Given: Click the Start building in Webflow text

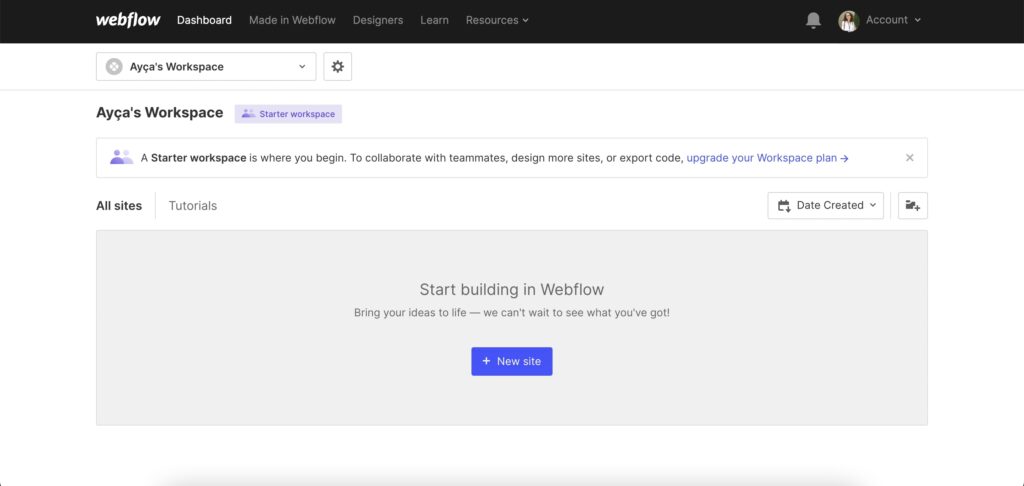Looking at the screenshot, I should click(511, 289).
